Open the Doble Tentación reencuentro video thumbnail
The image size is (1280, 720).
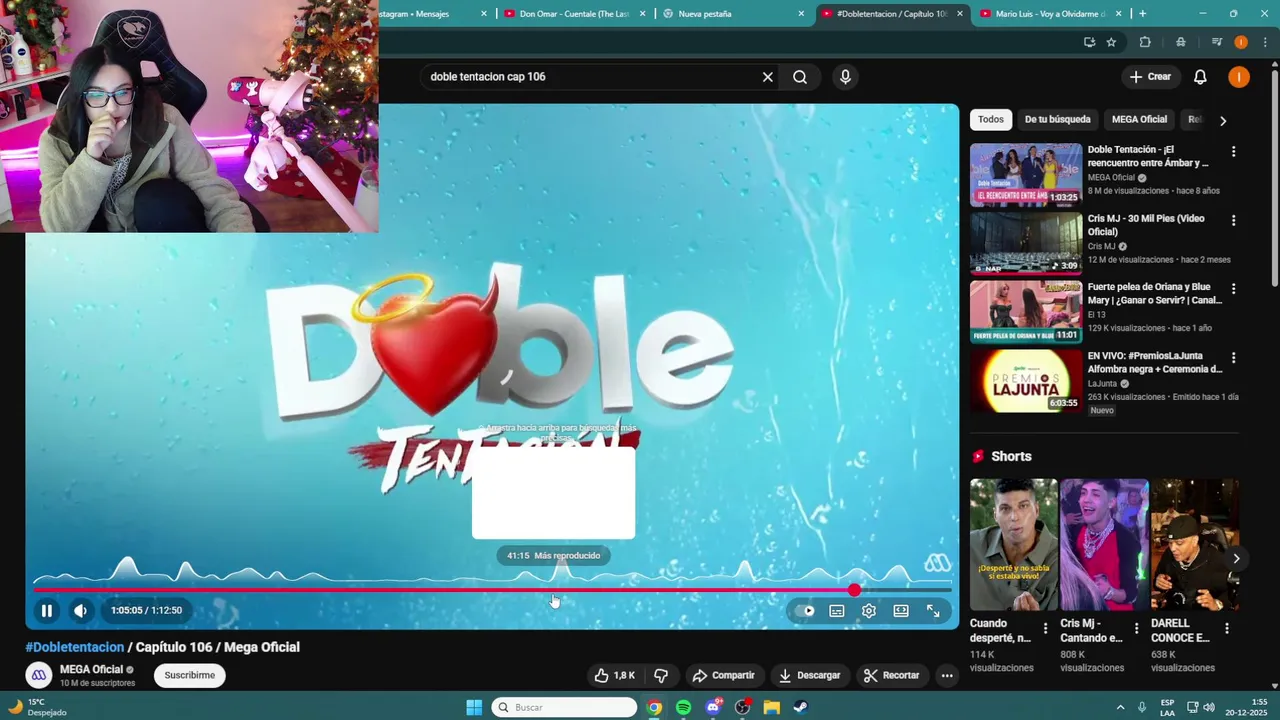[1026, 175]
